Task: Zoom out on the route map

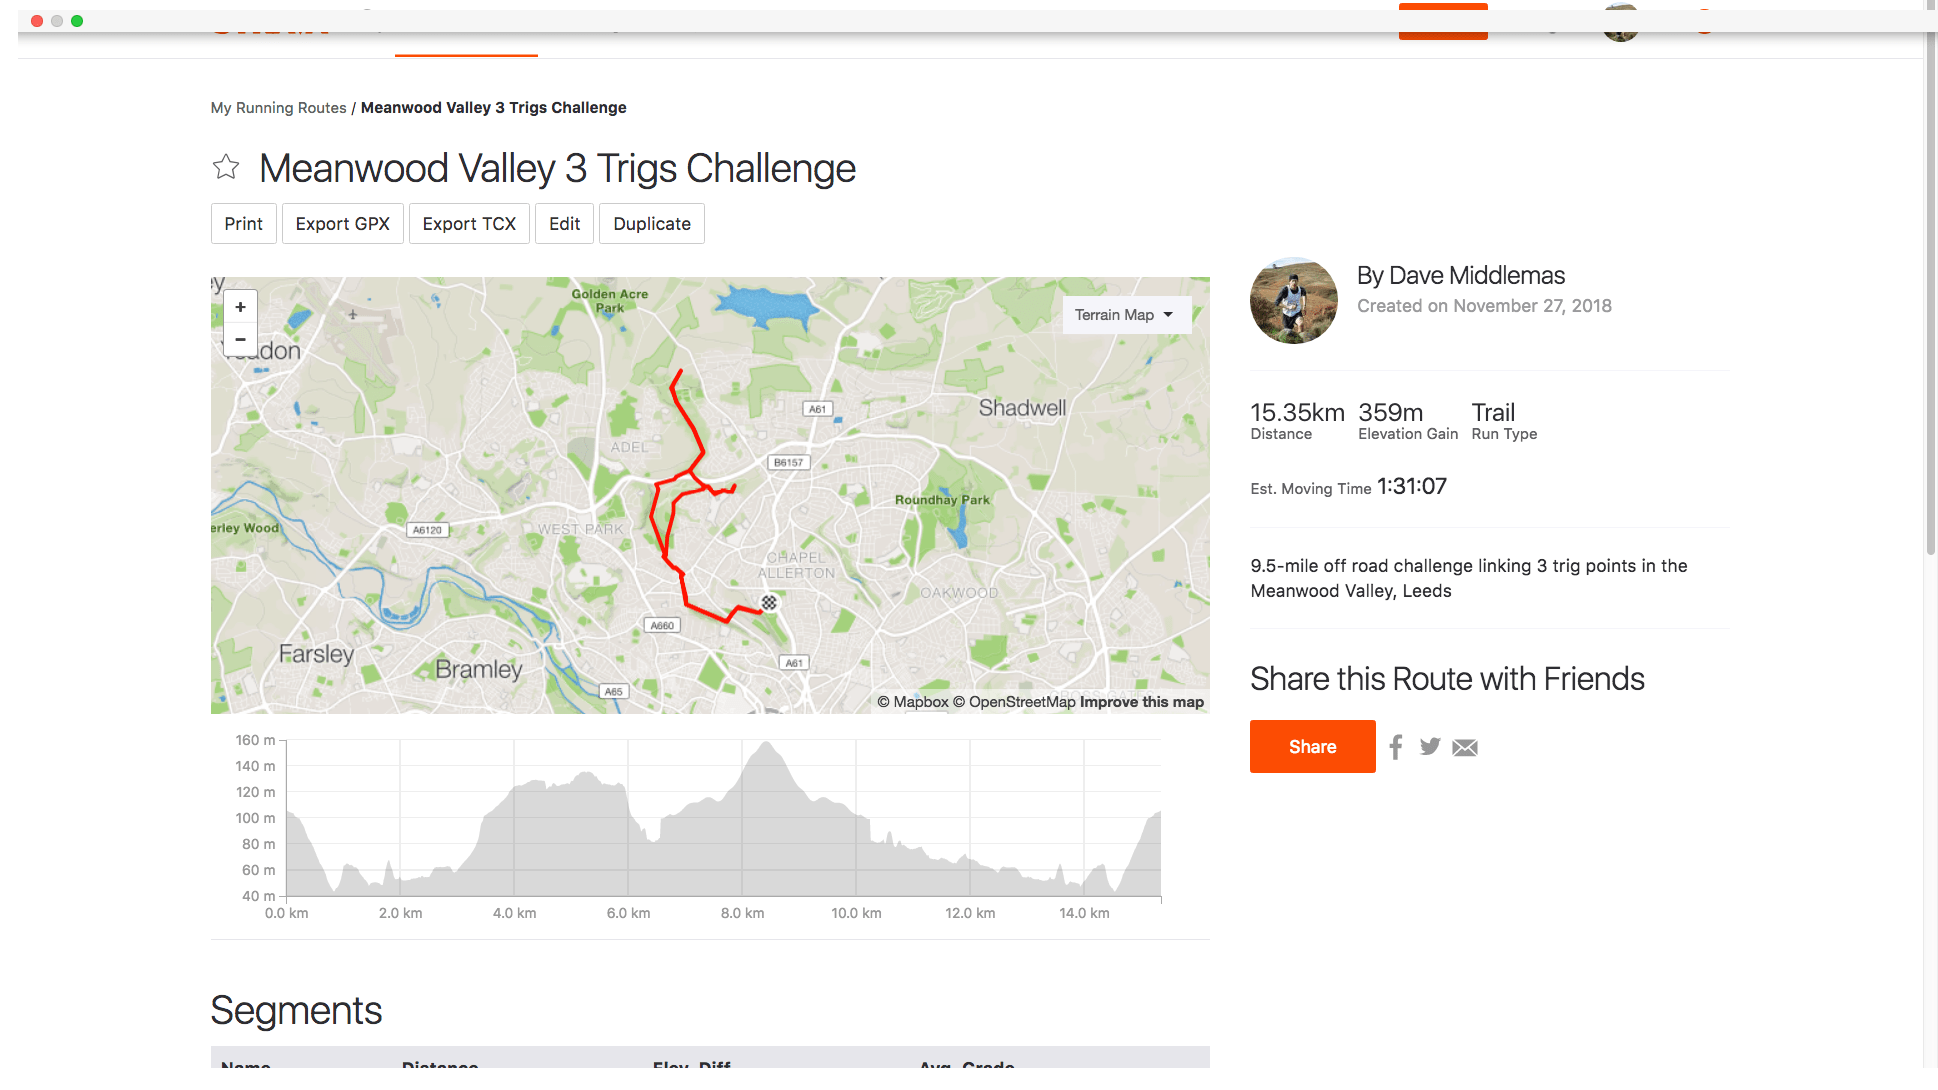Action: tap(240, 339)
